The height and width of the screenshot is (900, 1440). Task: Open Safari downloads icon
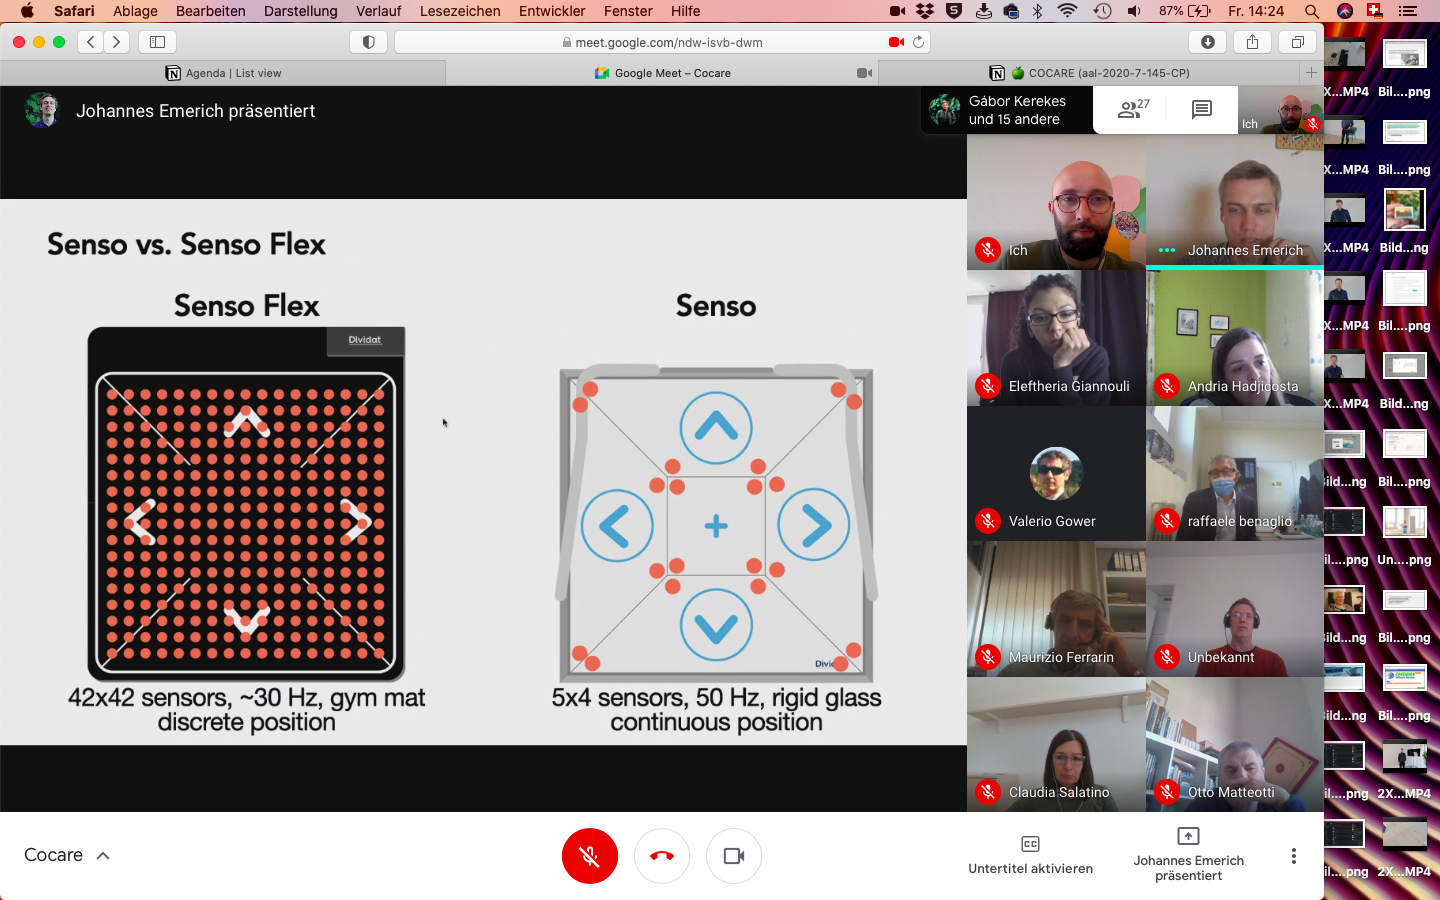point(1208,42)
